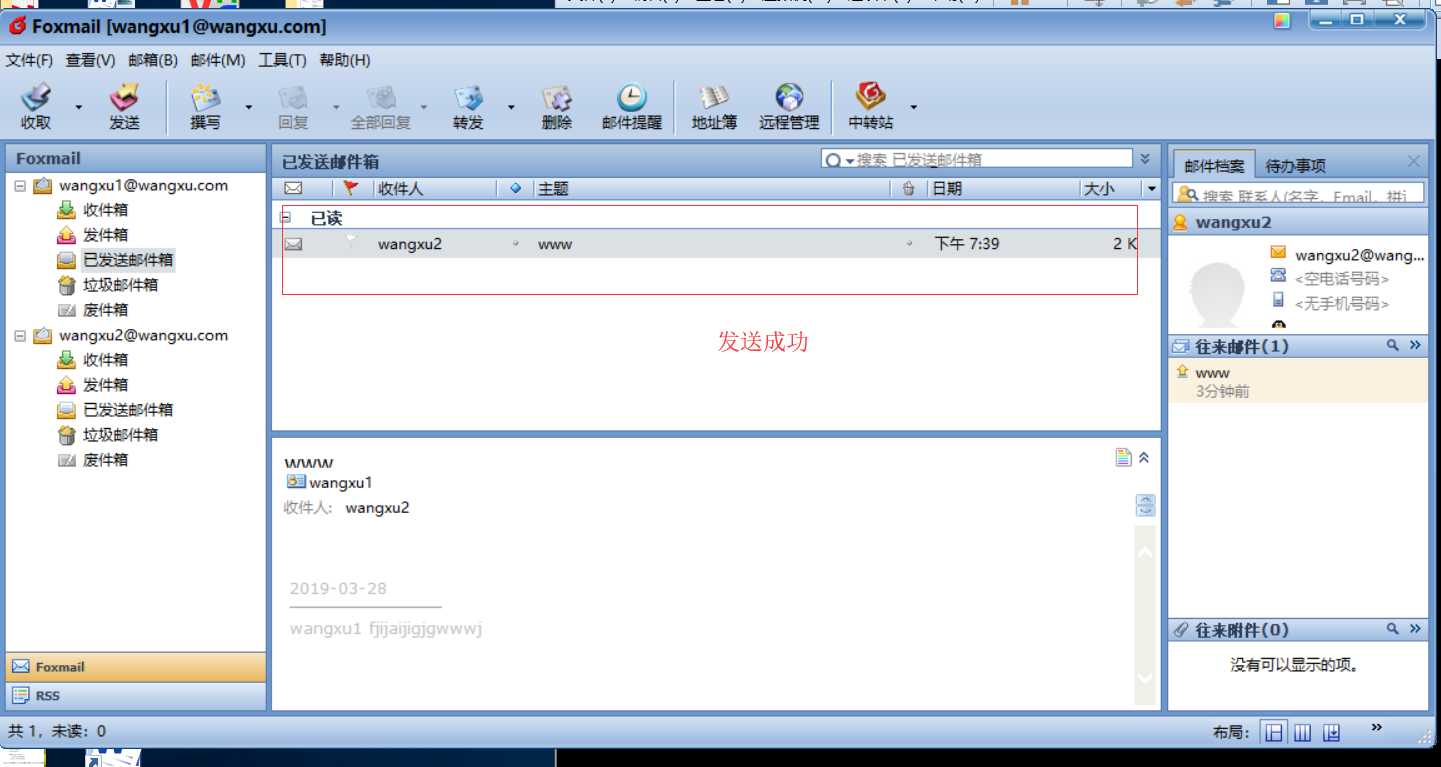Open the 邮件(M) menu

click(218, 60)
